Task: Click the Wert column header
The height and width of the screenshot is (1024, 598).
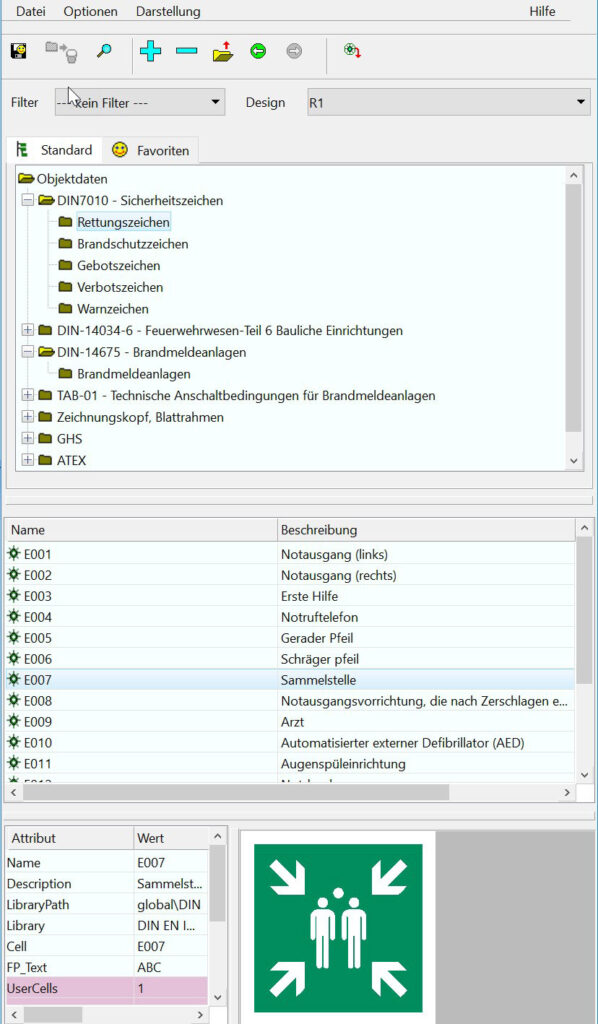Action: pos(170,838)
